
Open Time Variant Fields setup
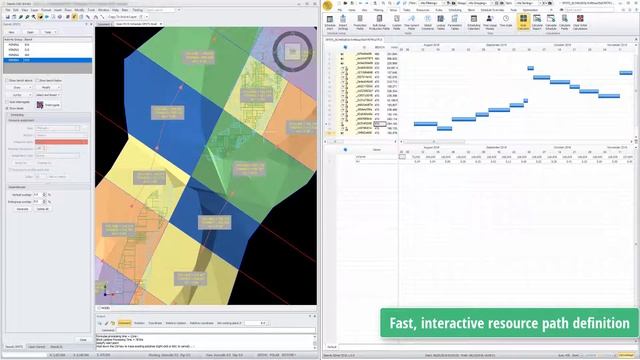point(411,22)
